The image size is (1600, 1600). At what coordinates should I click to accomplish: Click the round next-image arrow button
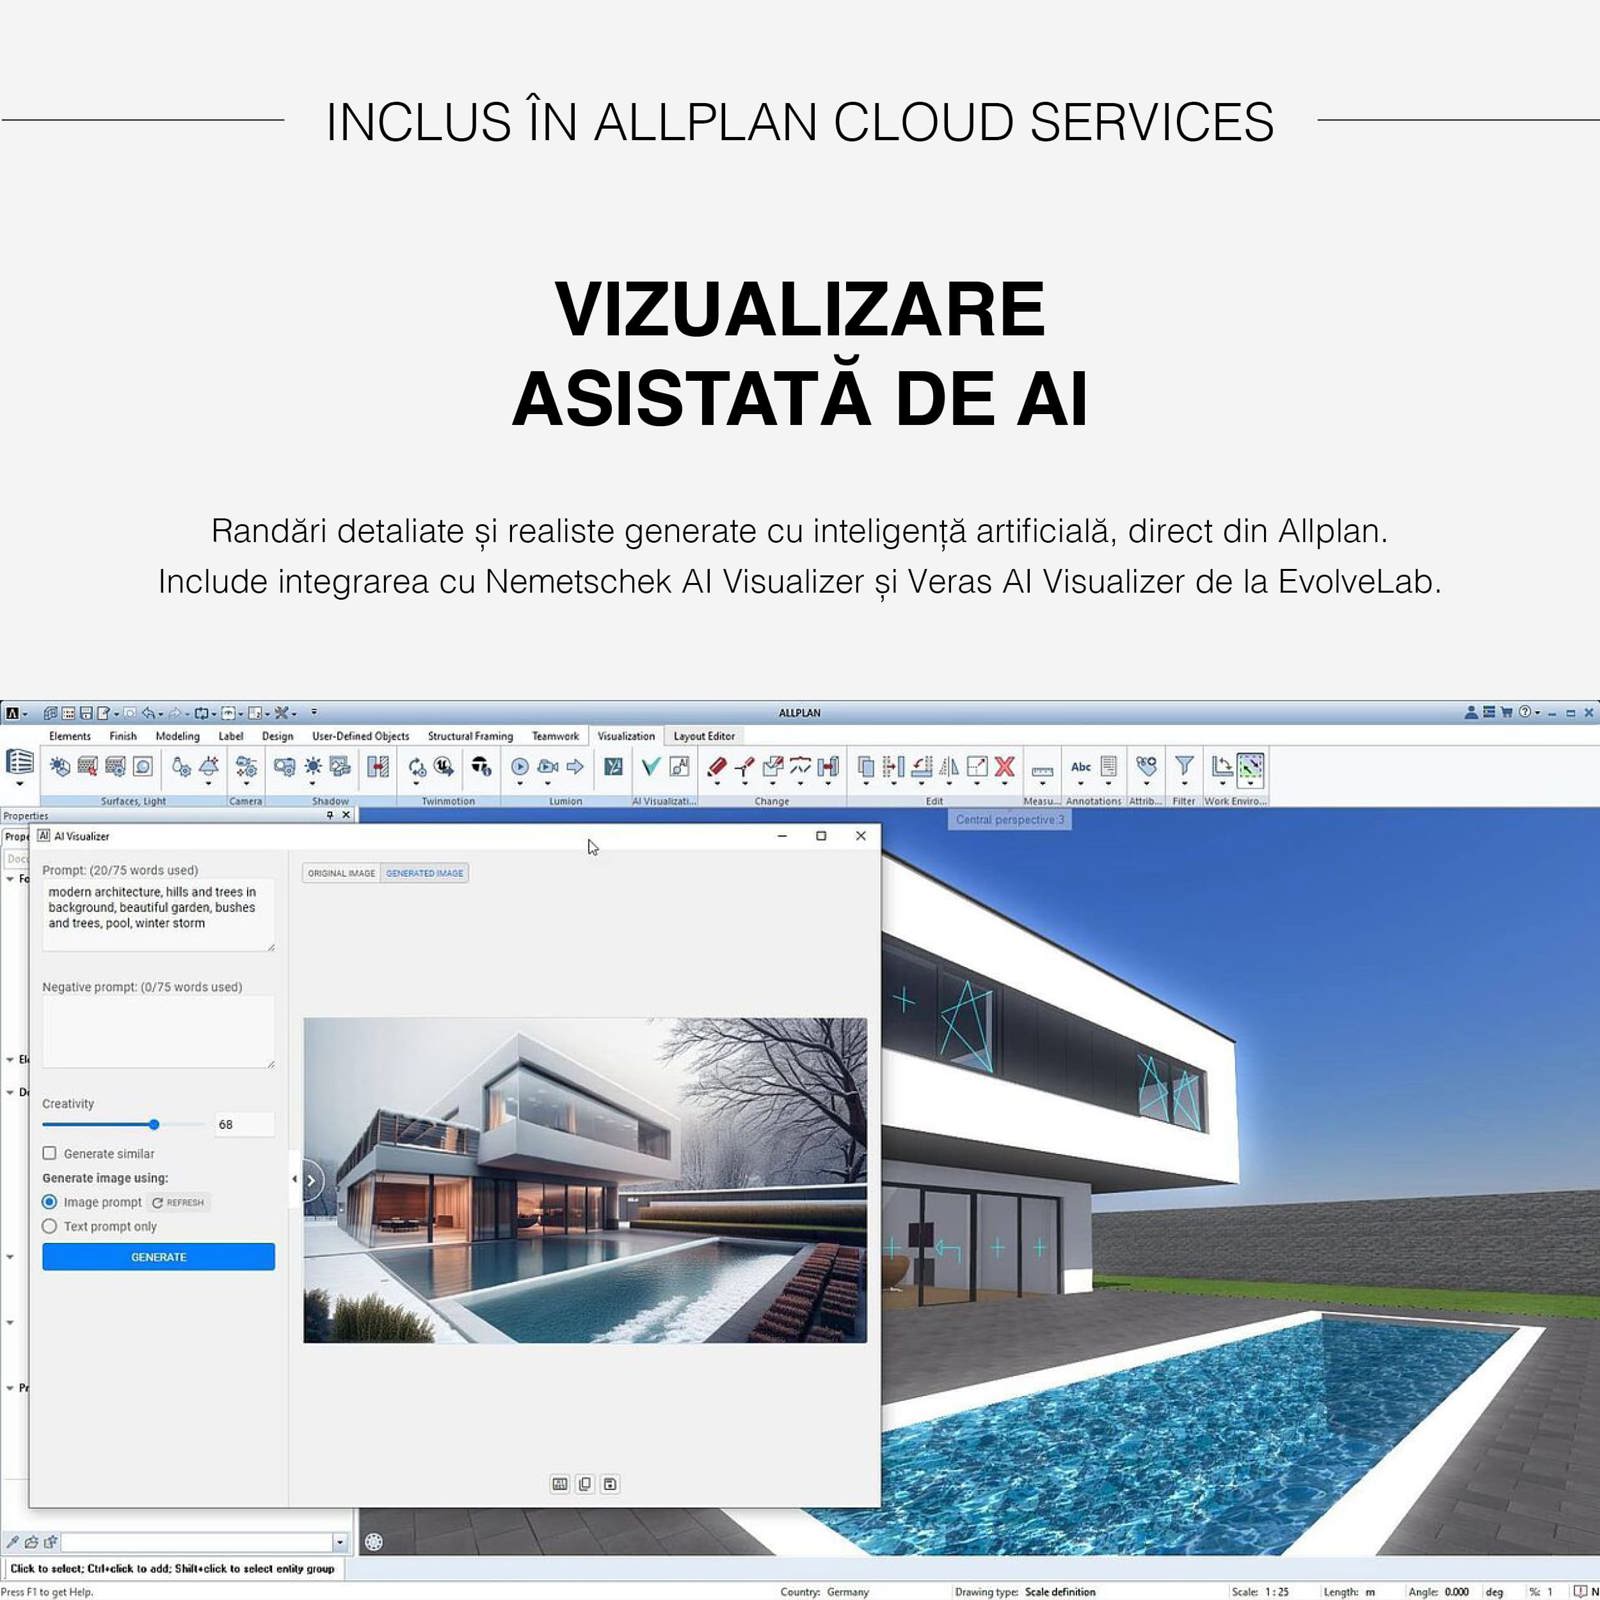312,1180
